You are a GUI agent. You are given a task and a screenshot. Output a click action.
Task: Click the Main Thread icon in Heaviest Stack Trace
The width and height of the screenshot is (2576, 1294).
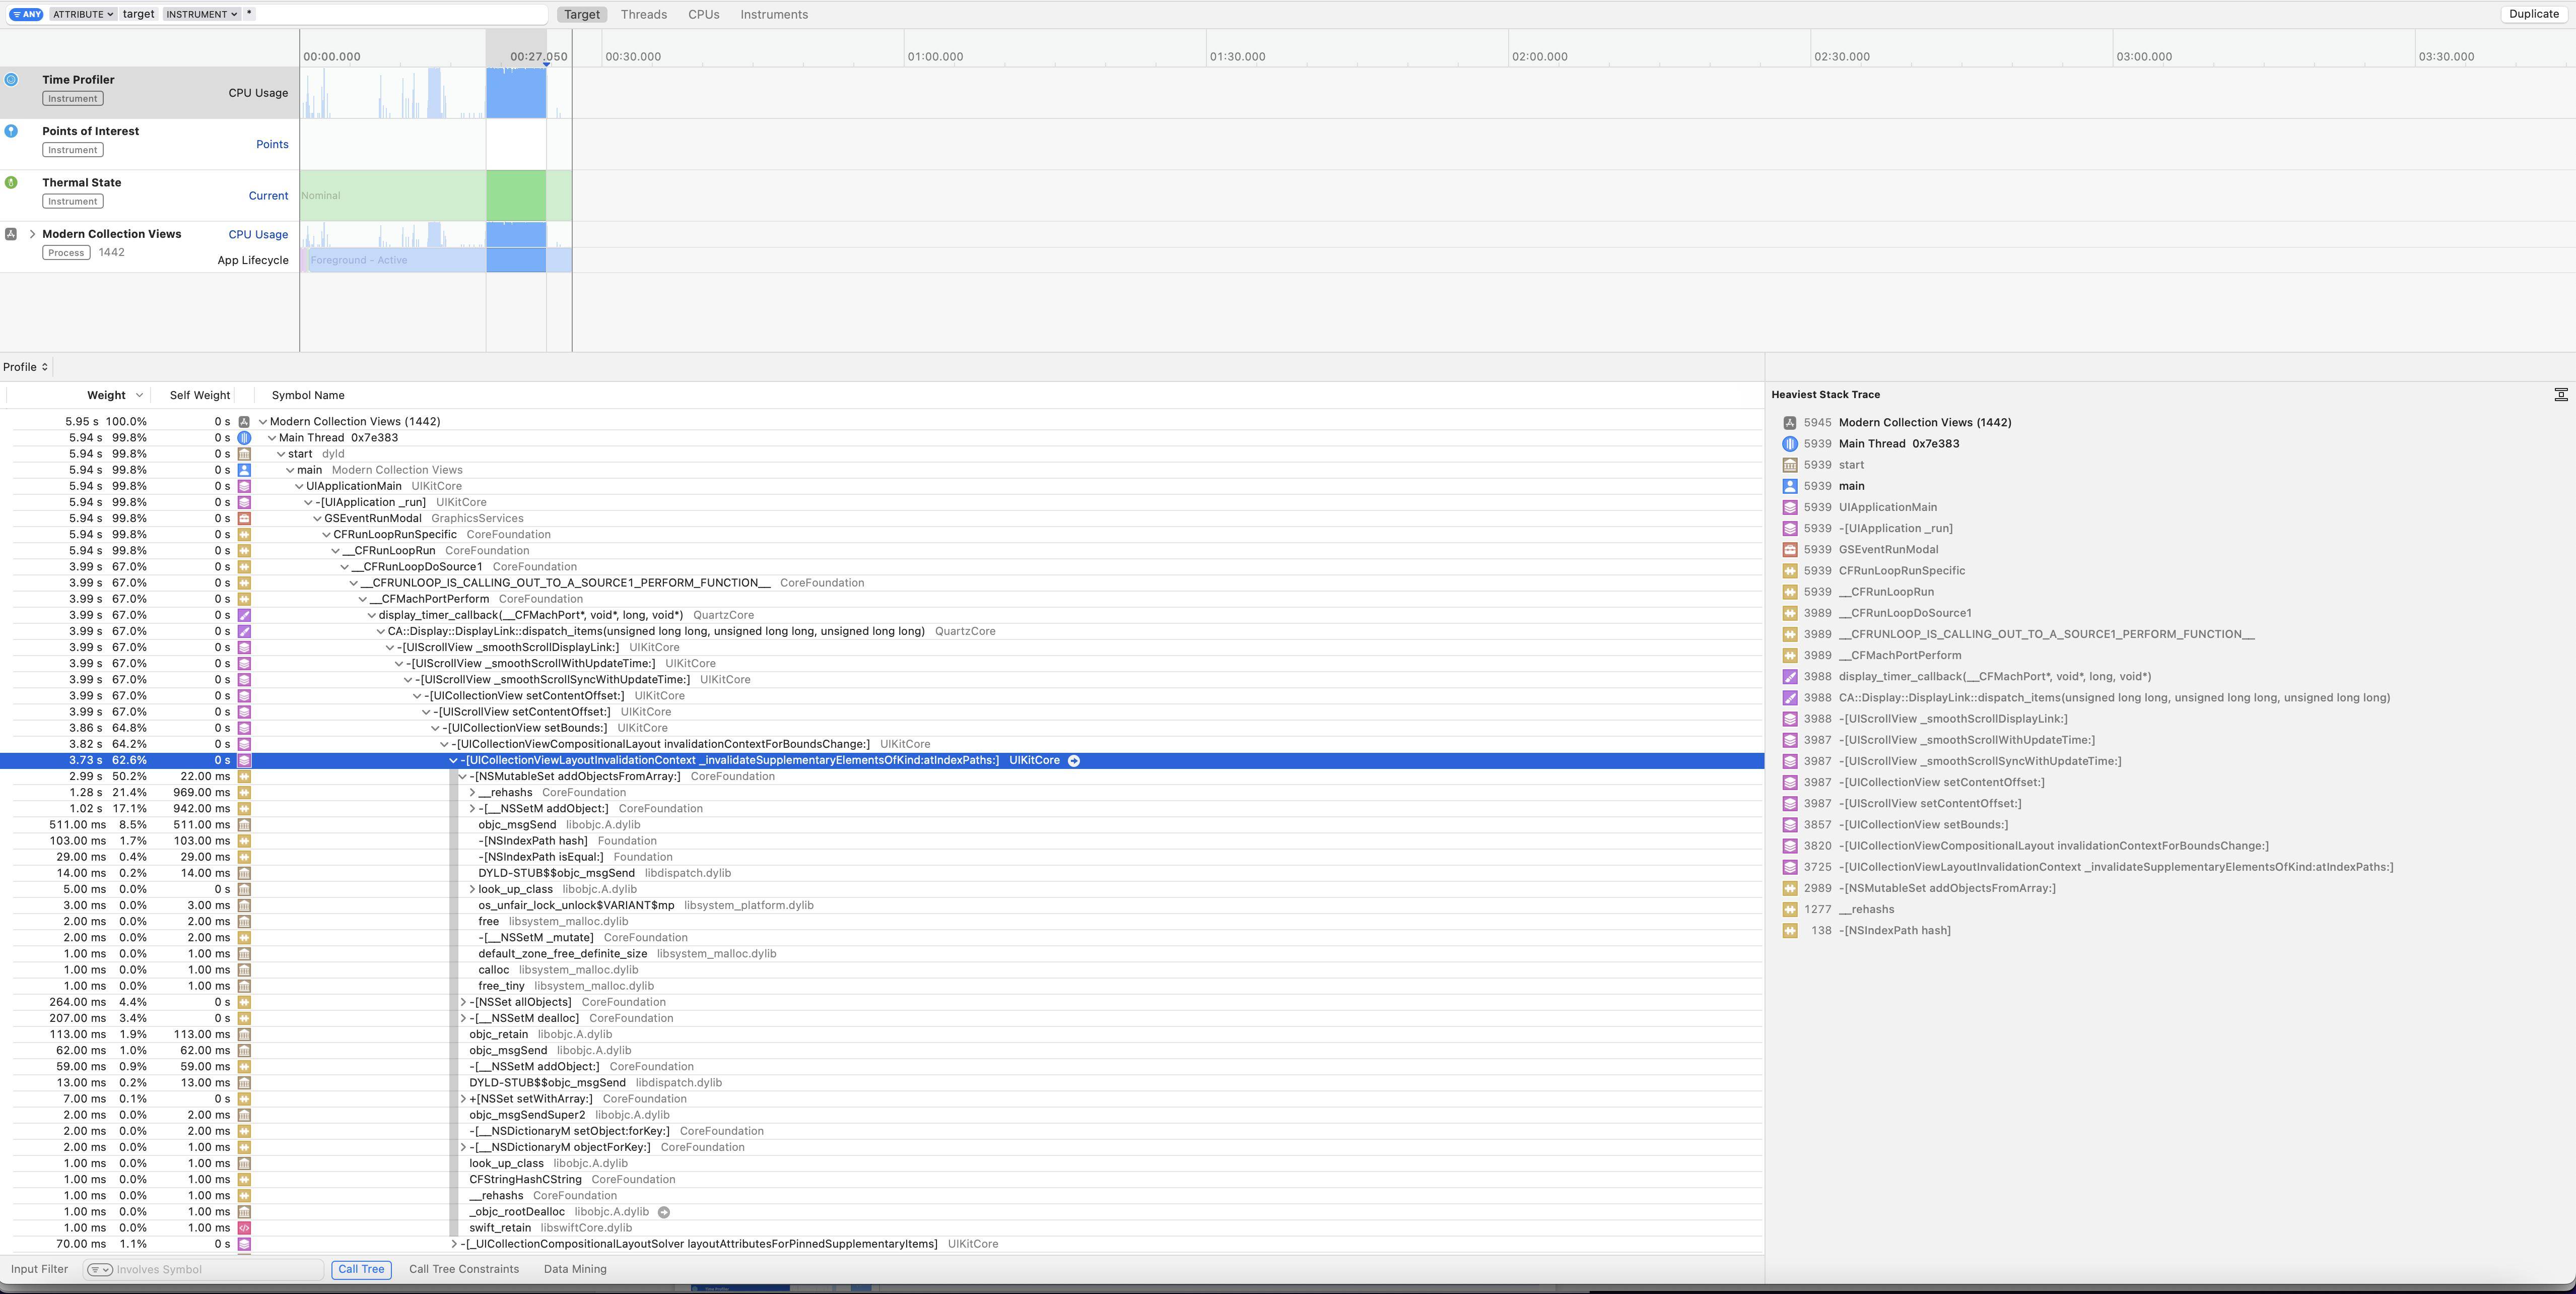click(1790, 444)
